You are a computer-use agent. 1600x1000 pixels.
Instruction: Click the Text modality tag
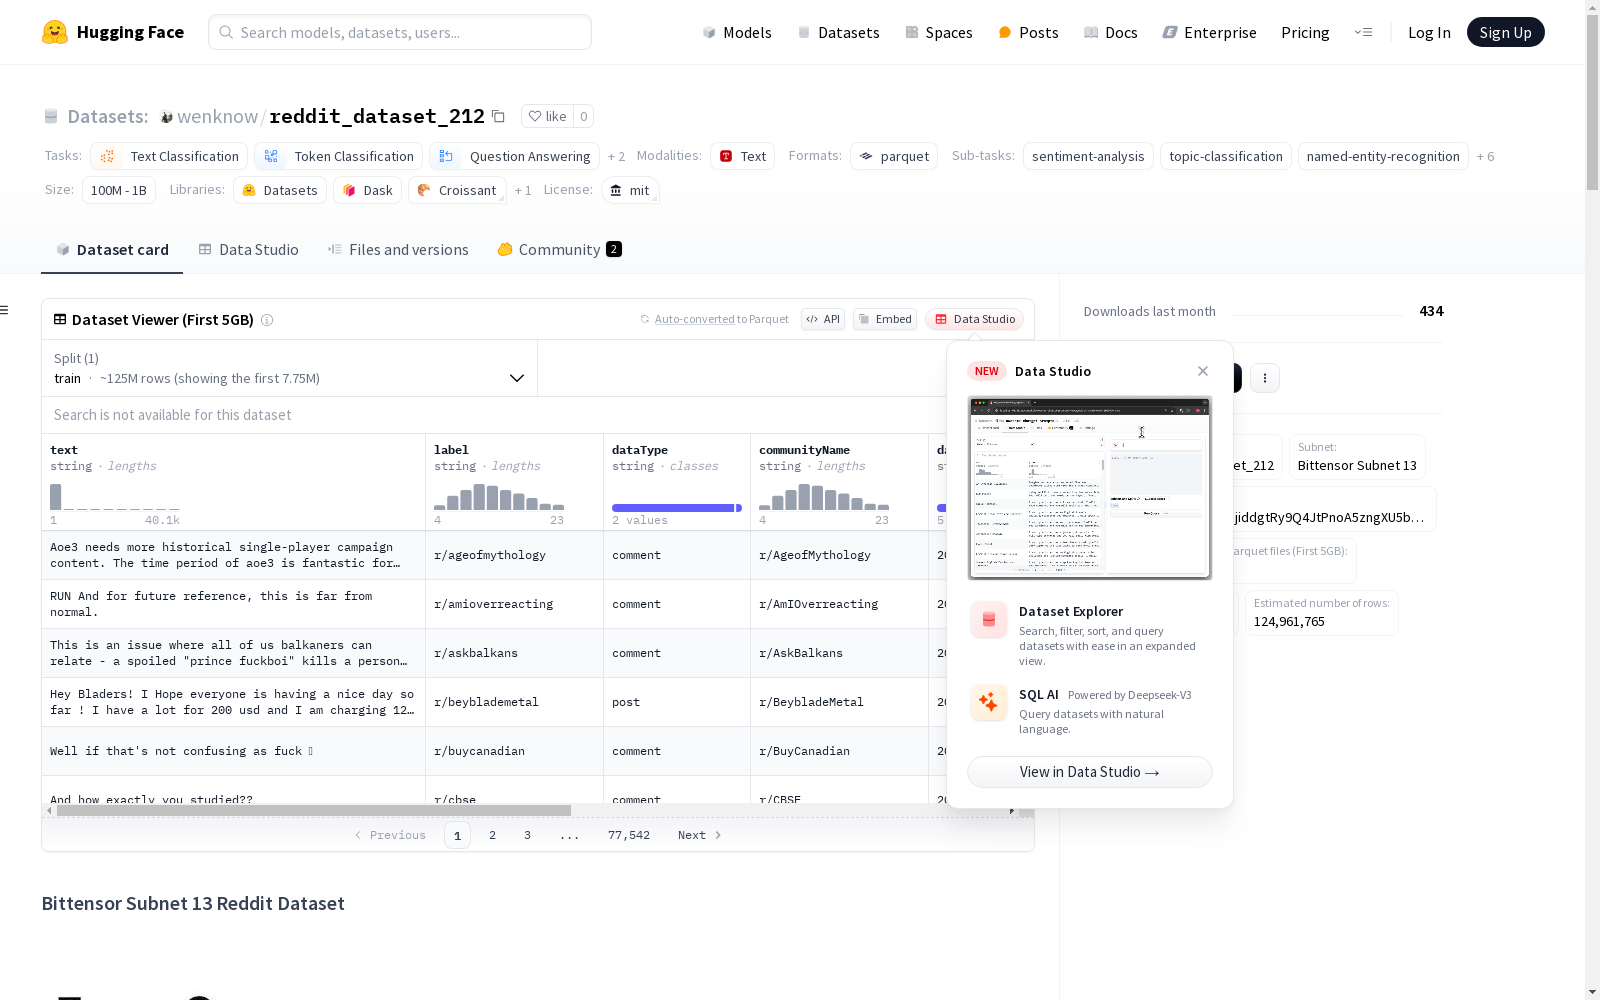(x=742, y=156)
